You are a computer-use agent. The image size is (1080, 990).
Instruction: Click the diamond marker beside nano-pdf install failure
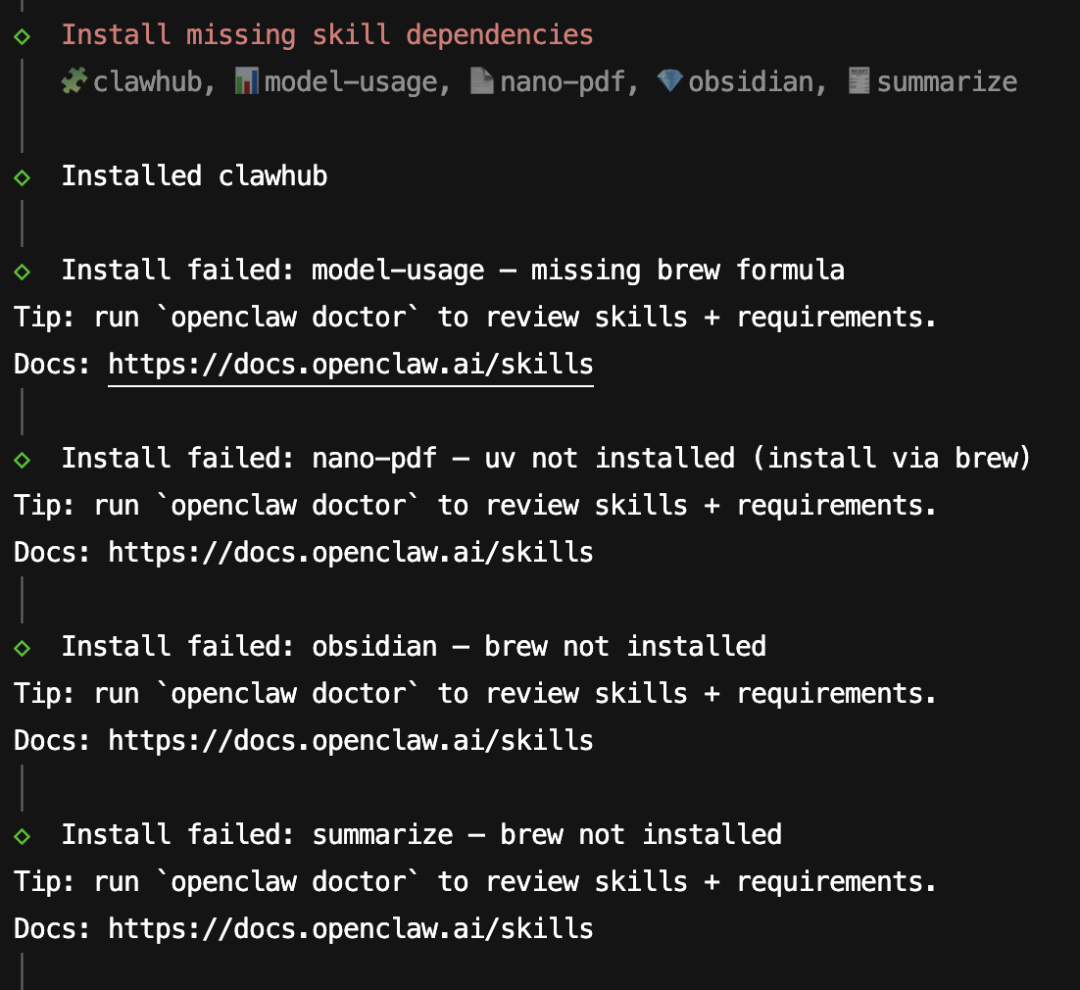22,459
